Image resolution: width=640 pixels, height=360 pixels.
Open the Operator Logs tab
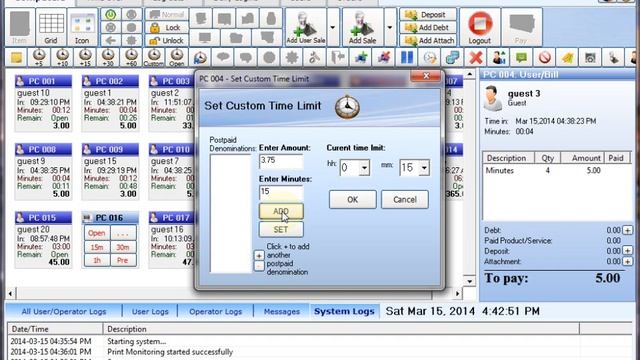(x=216, y=311)
